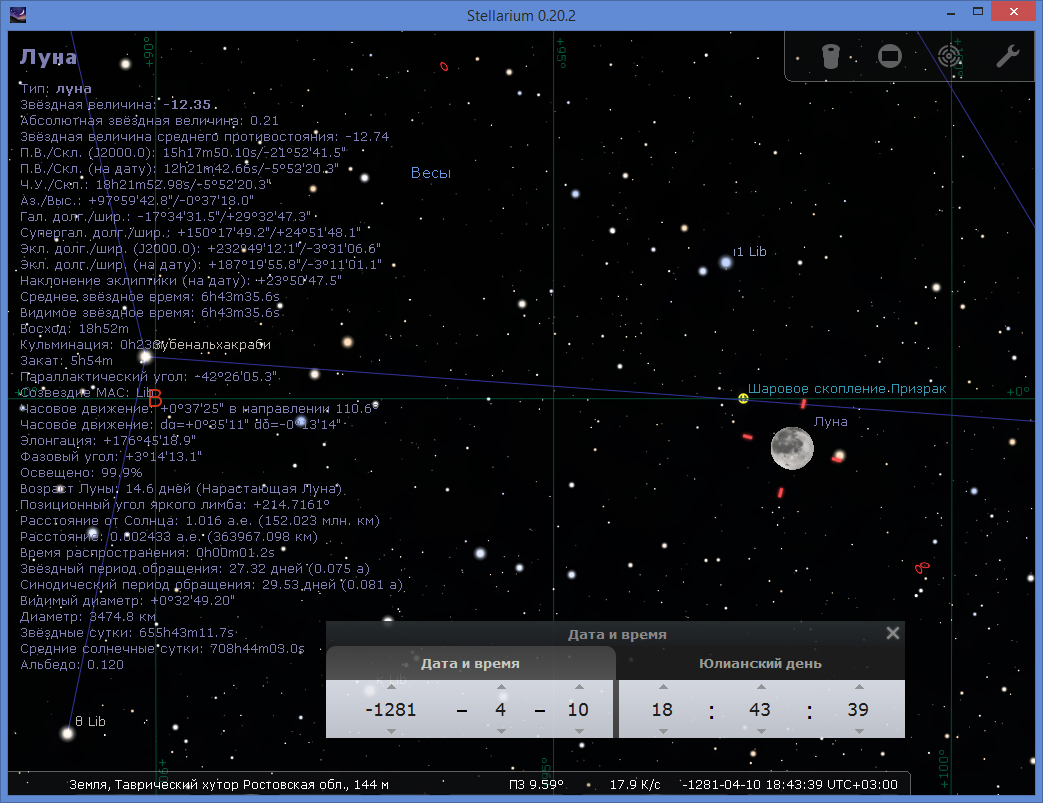
Task: Increase the year above -1281
Action: pyautogui.click(x=391, y=687)
